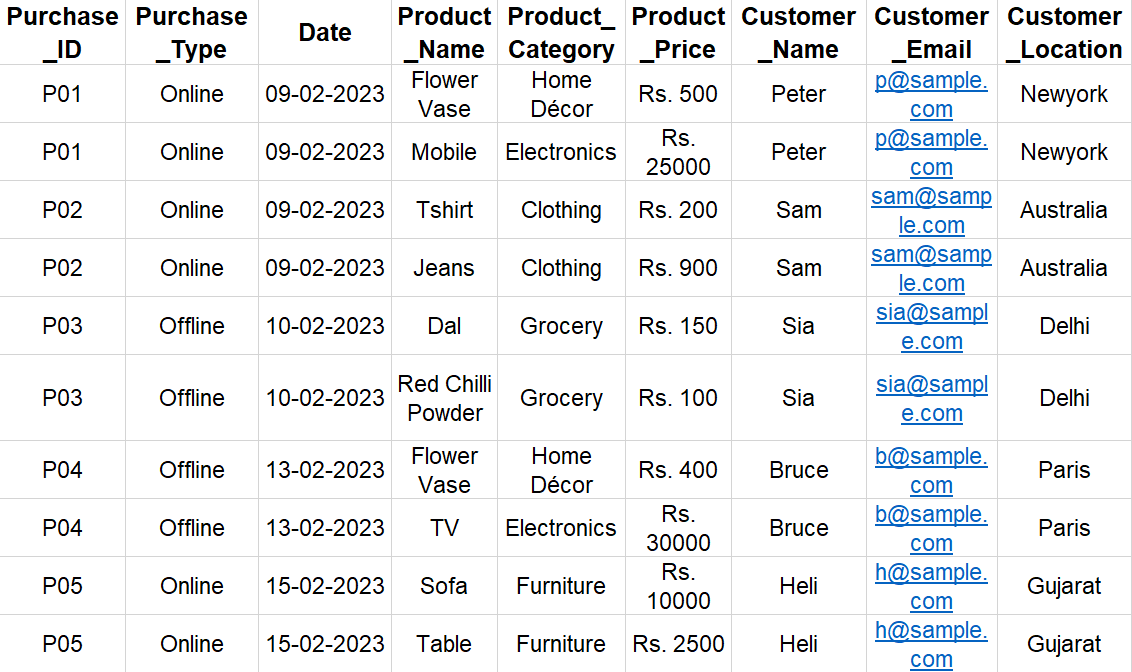The width and height of the screenshot is (1132, 672).
Task: Select the Rs. 25000 price cell
Action: [678, 152]
